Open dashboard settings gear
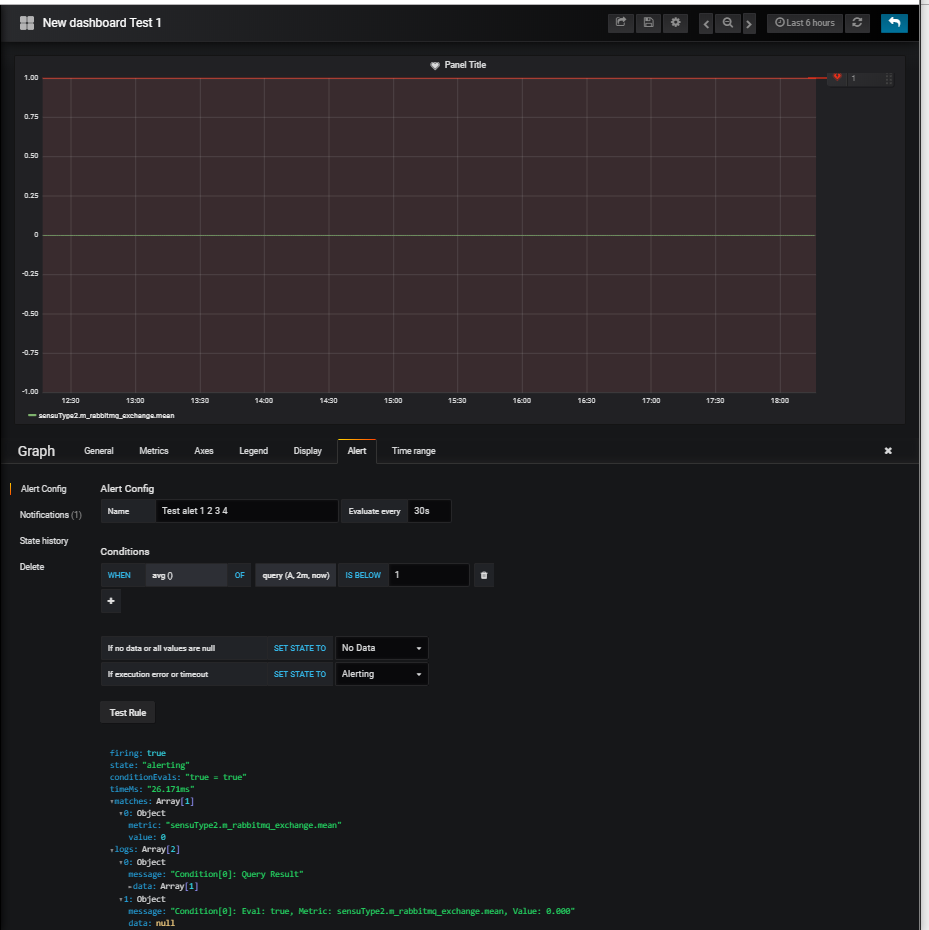929x930 pixels. 675,22
